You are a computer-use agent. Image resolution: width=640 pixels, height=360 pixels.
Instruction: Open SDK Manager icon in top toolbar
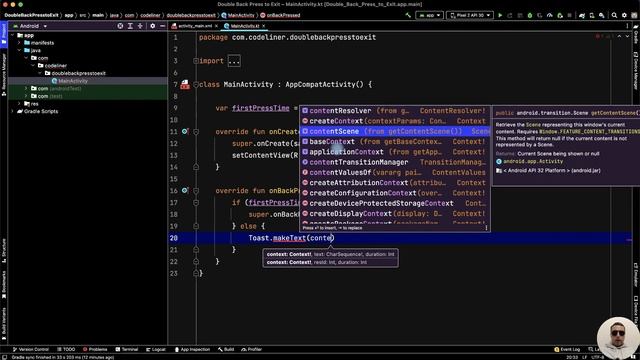tap(602, 15)
